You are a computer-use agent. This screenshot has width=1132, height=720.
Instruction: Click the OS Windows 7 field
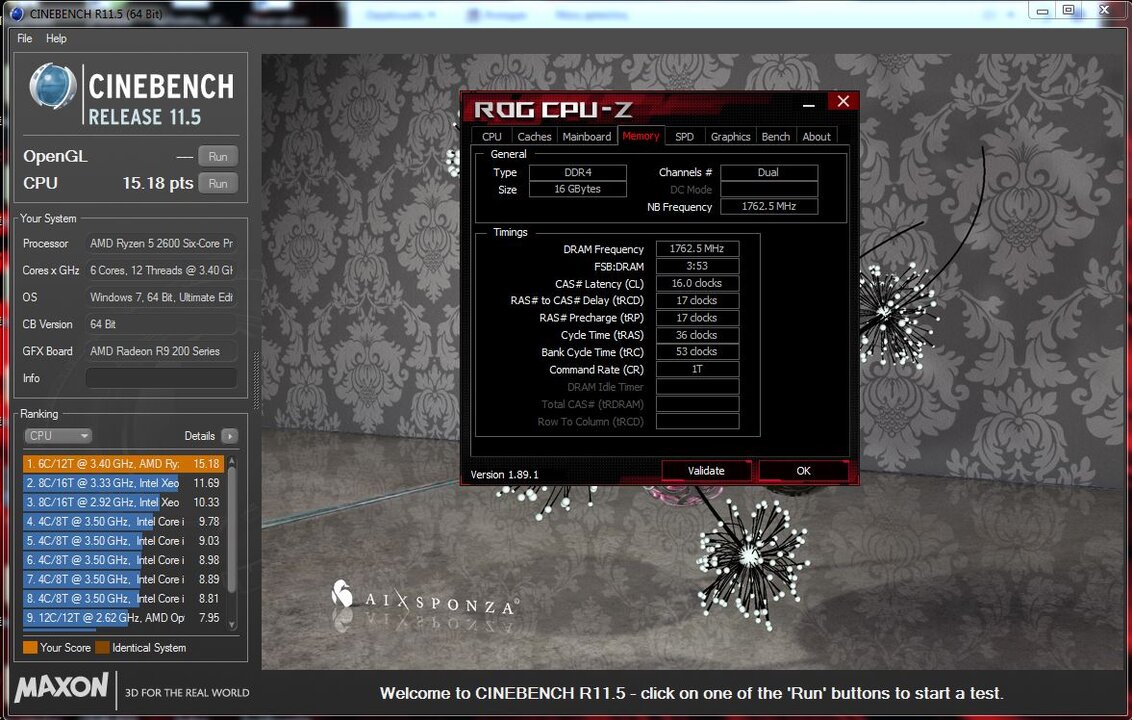tap(162, 297)
